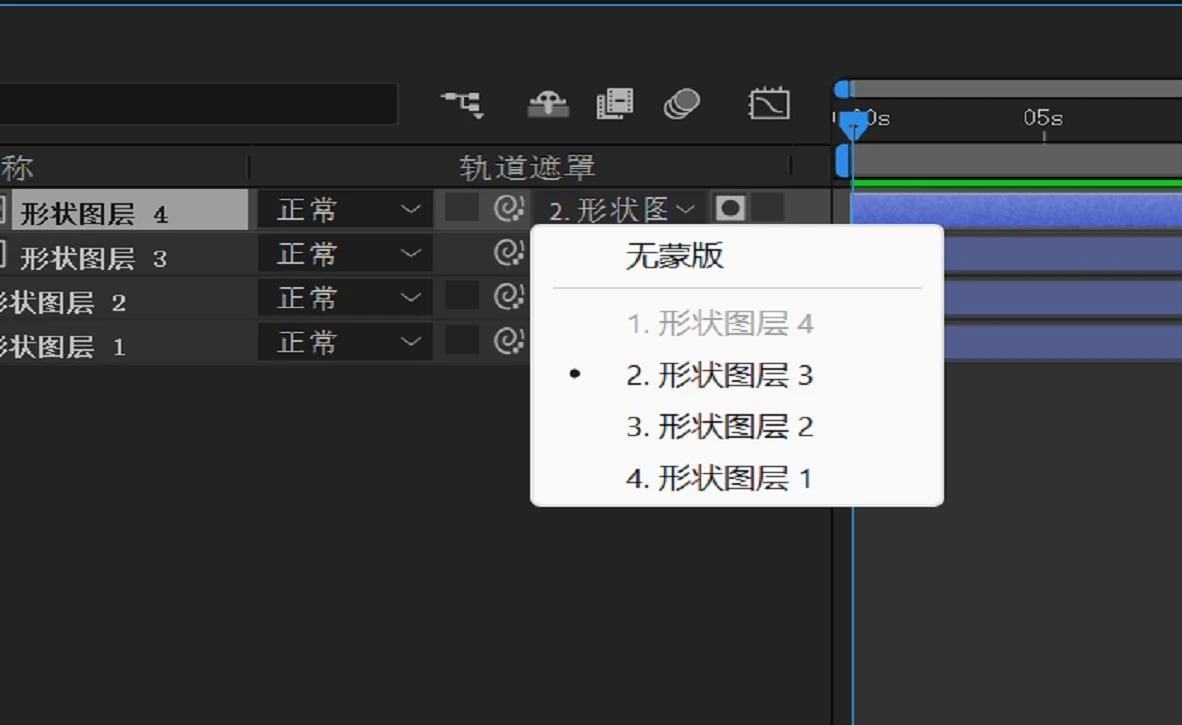Open the Graph Editor
The image size is (1182, 725).
click(768, 103)
